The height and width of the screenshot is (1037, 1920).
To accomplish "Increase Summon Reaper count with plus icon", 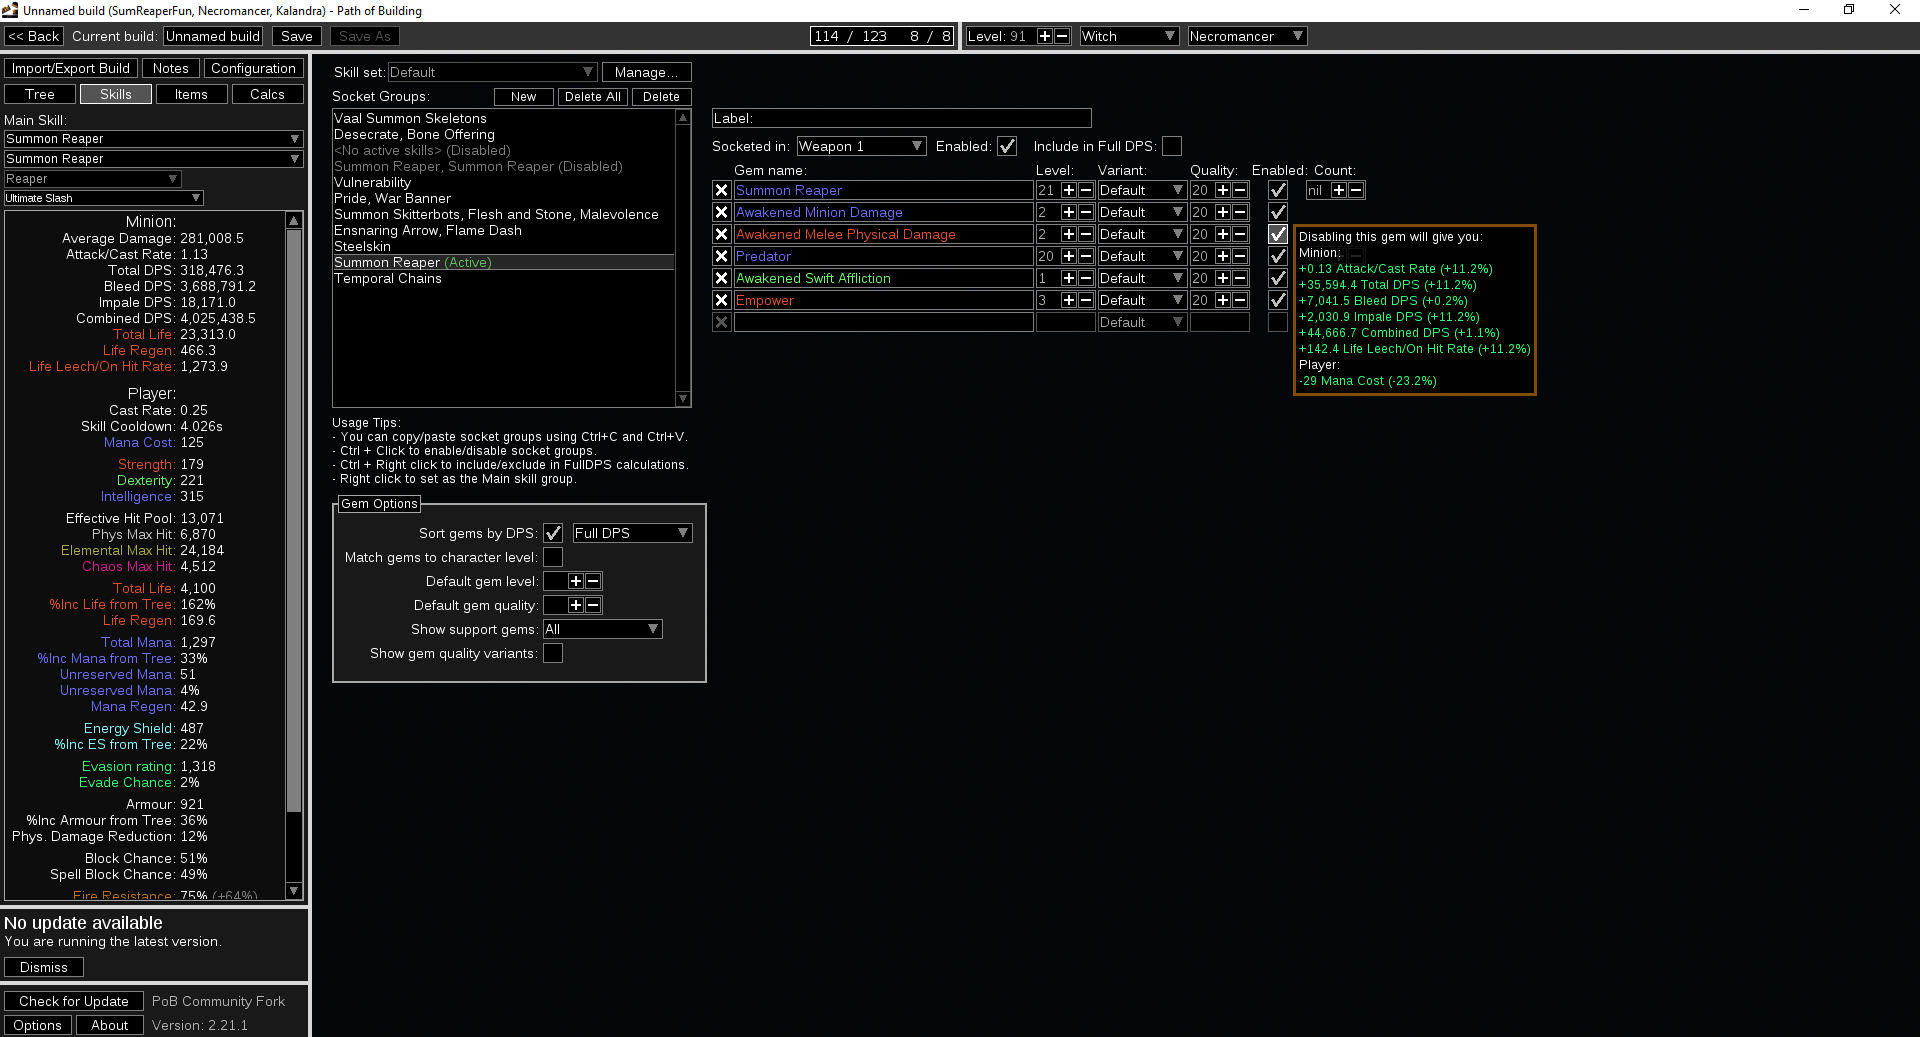I will click(x=1339, y=190).
